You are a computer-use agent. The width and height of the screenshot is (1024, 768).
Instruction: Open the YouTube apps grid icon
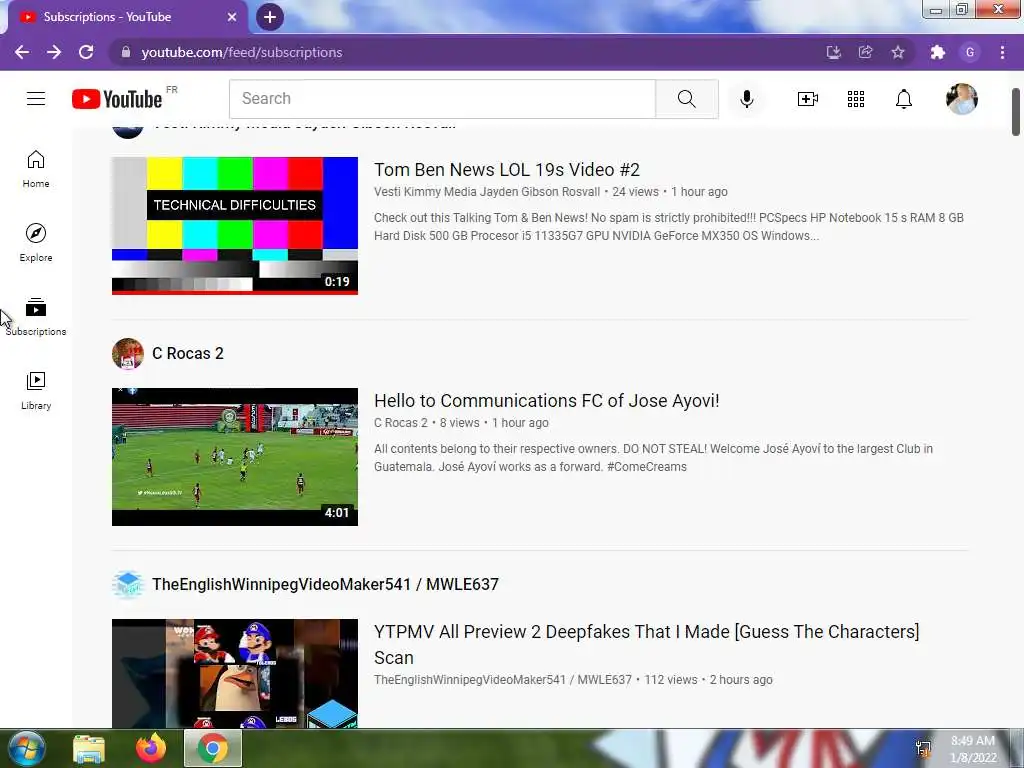coord(856,99)
